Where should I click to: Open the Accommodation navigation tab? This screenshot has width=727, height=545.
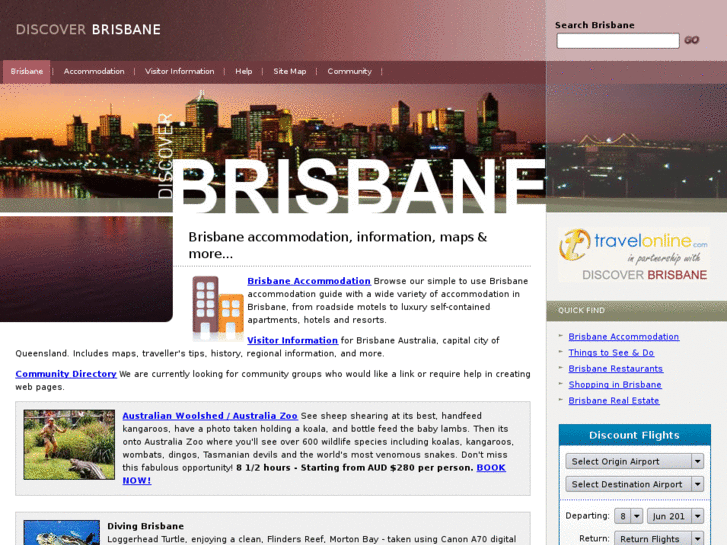[94, 71]
